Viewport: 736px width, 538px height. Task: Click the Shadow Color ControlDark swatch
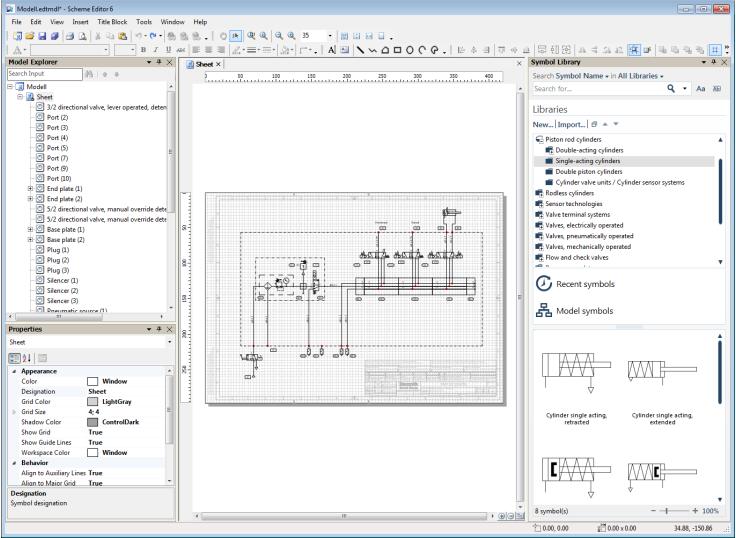click(92, 423)
